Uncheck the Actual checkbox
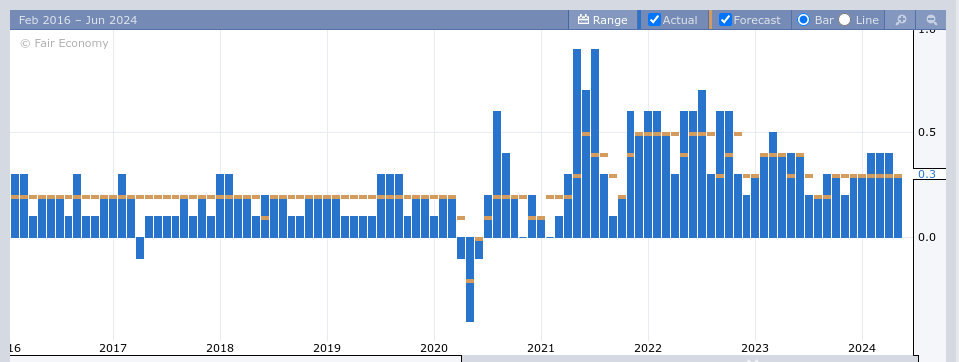 tap(654, 20)
